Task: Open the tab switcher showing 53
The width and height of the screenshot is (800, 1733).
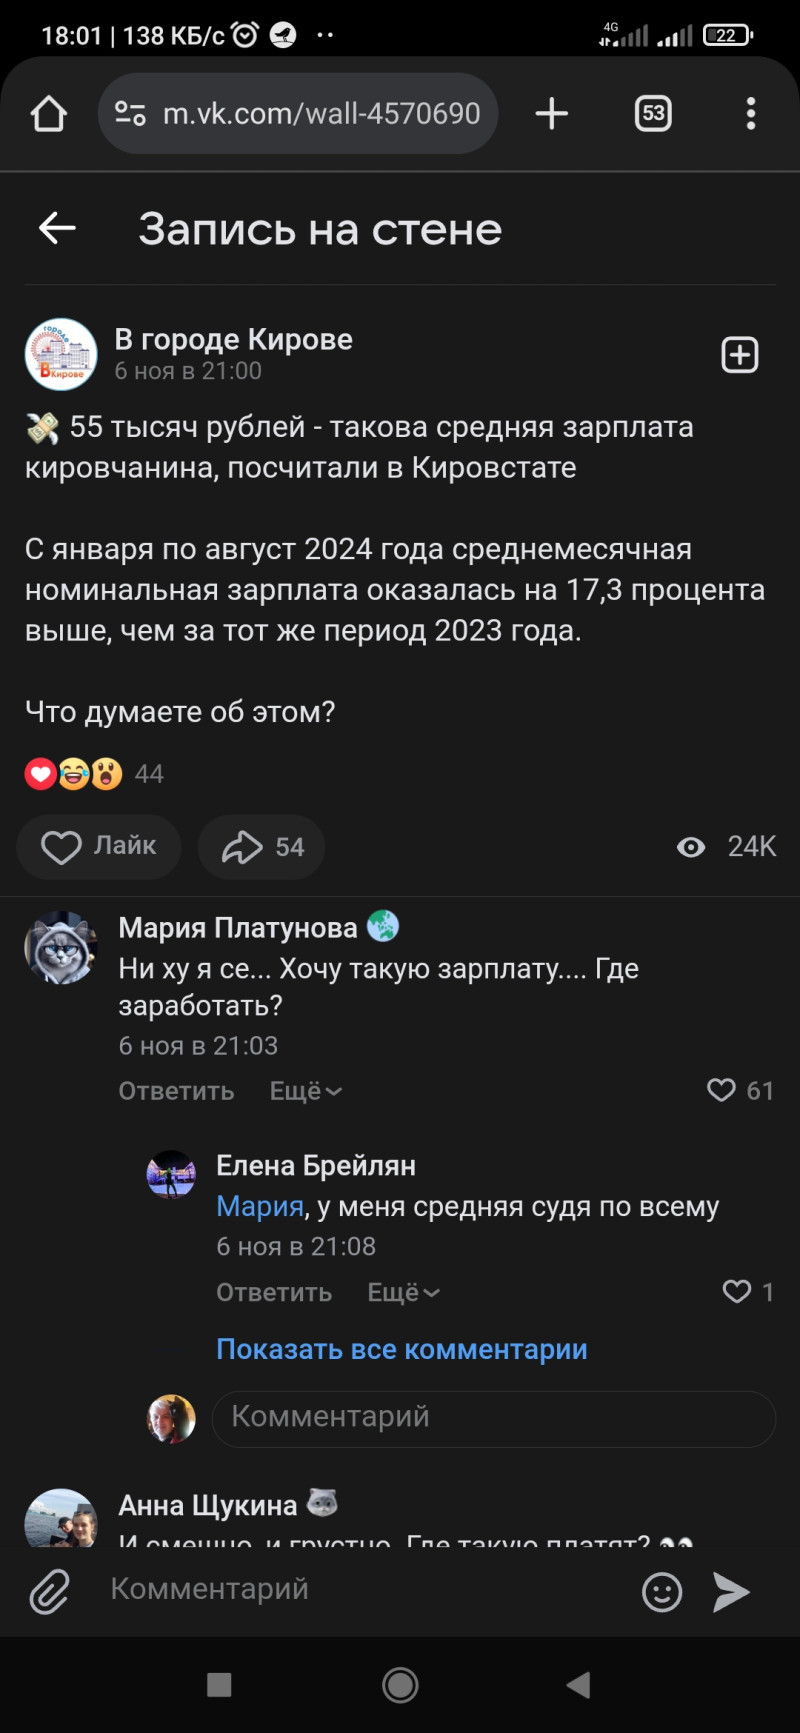Action: point(653,114)
